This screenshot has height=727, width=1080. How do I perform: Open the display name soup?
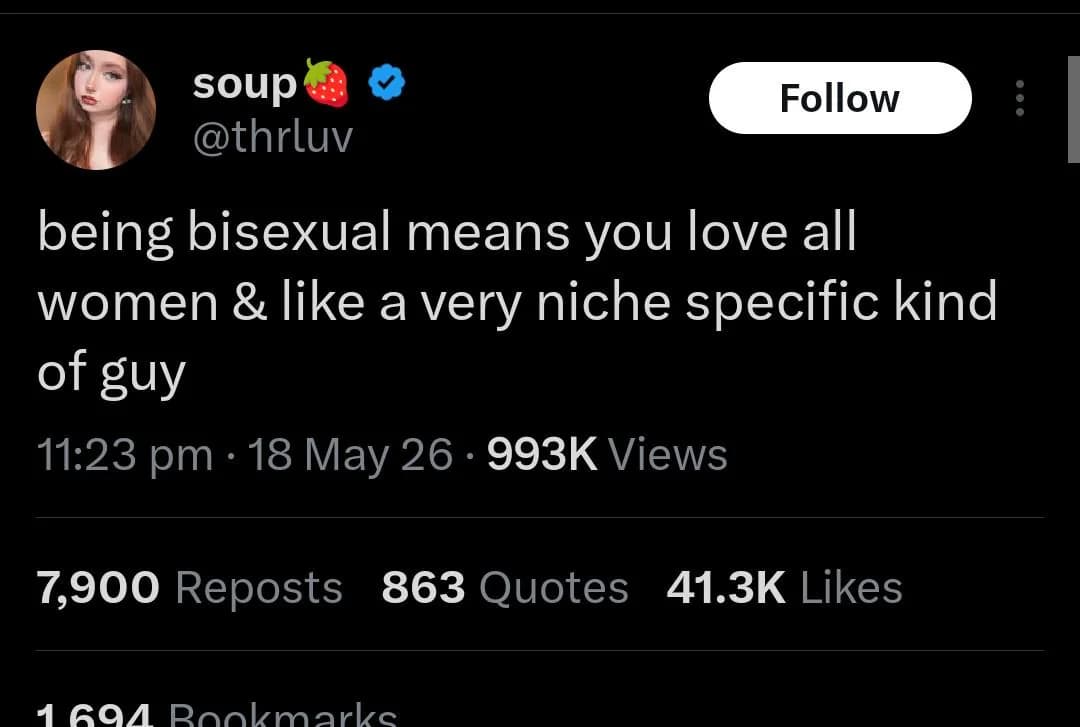click(x=245, y=85)
